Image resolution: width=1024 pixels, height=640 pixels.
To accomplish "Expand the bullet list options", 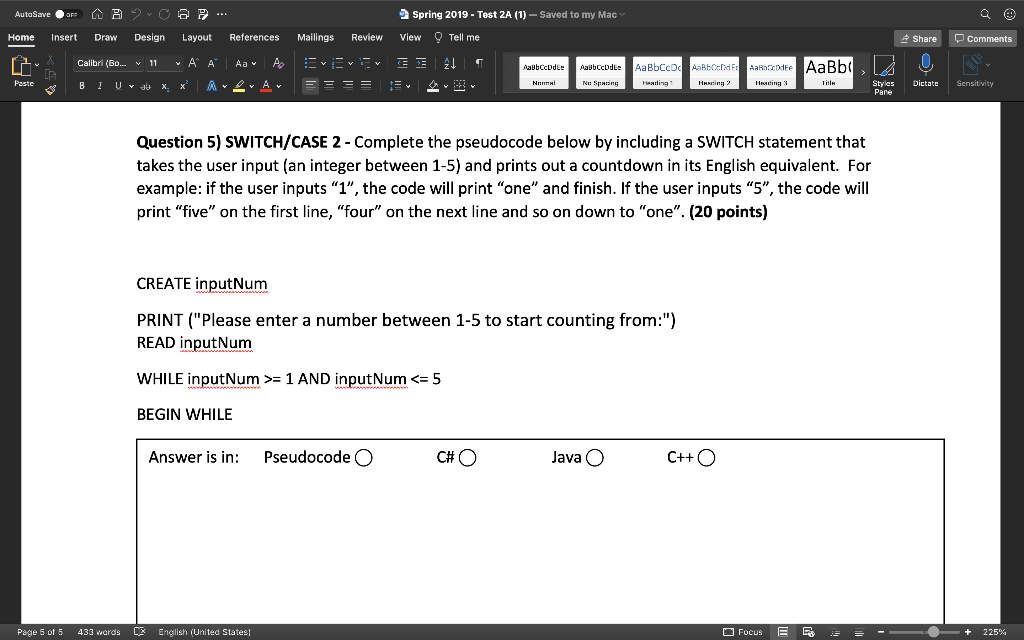I will pos(324,63).
